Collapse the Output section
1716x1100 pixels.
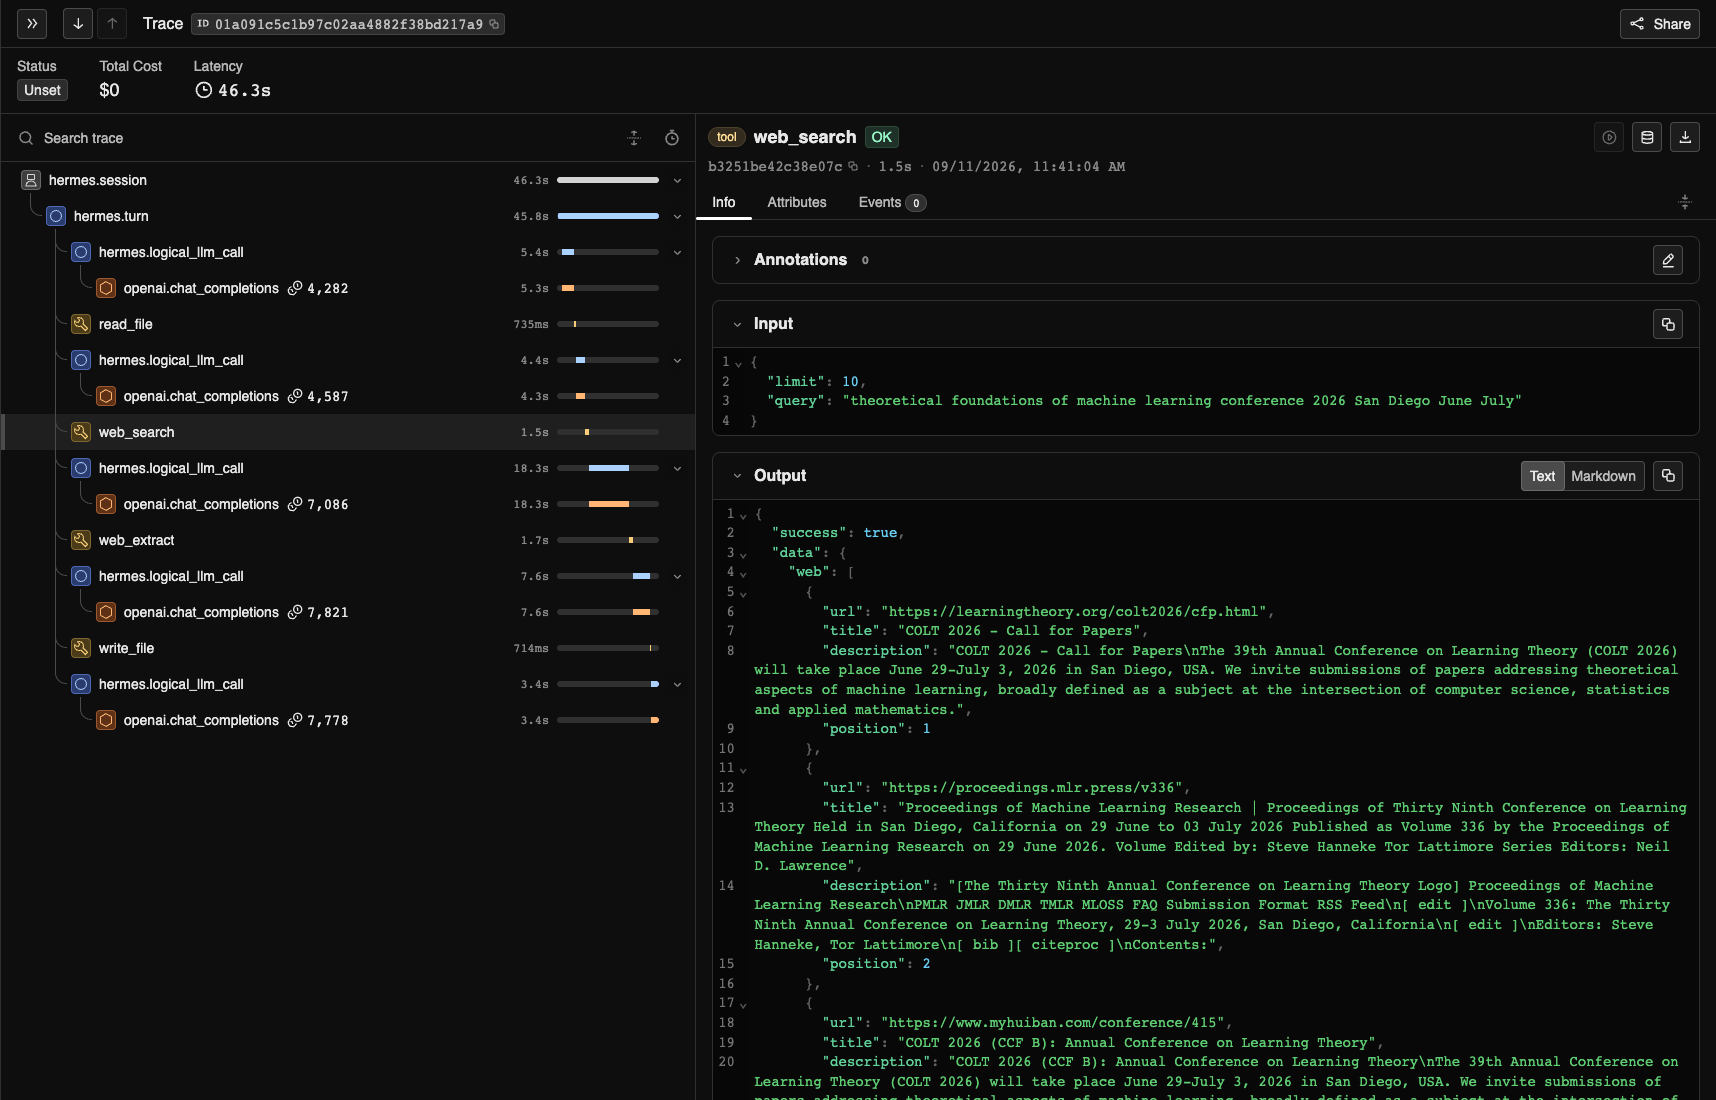(x=737, y=476)
